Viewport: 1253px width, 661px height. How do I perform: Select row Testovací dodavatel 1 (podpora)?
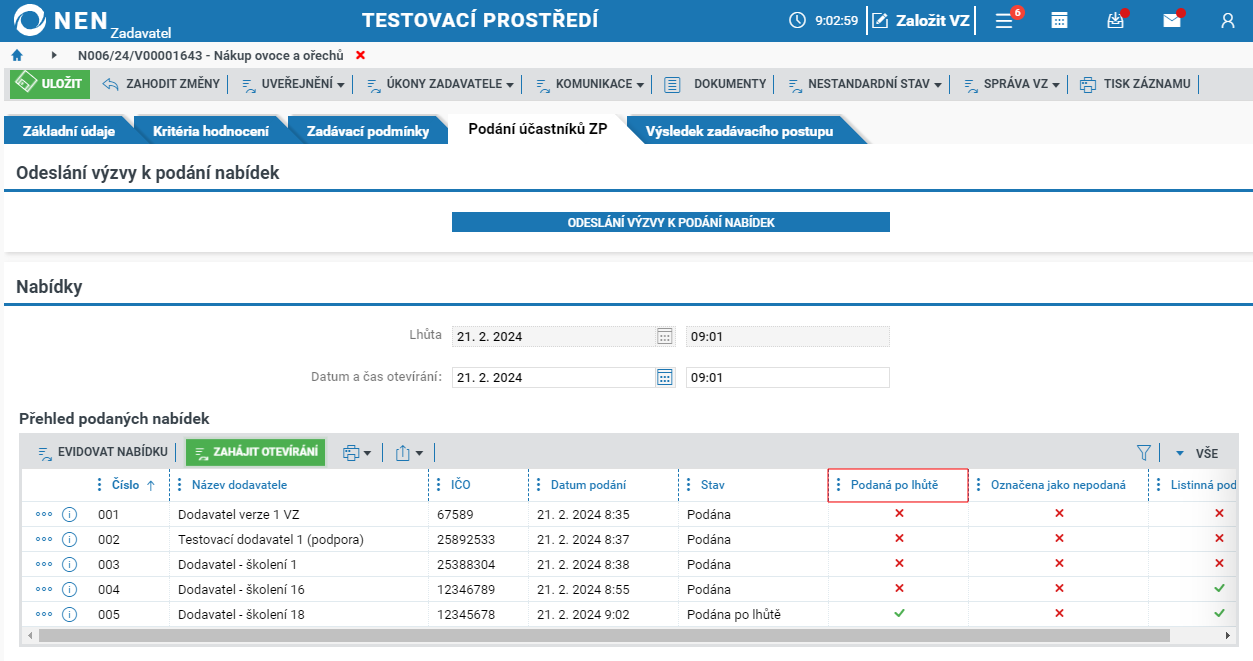click(x=630, y=539)
